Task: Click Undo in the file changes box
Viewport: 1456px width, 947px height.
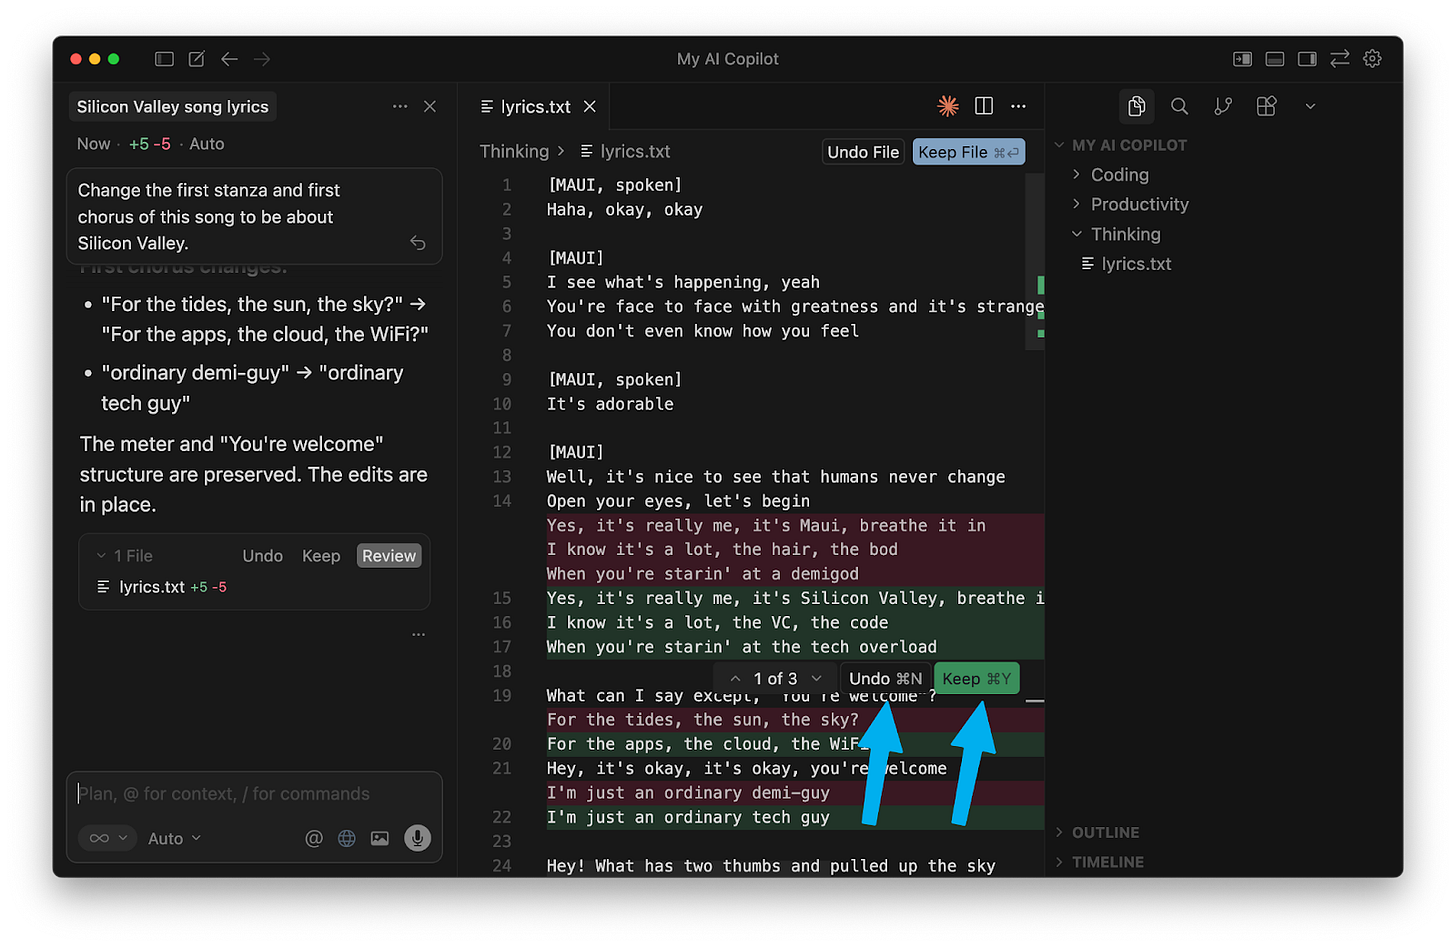Action: 262,556
